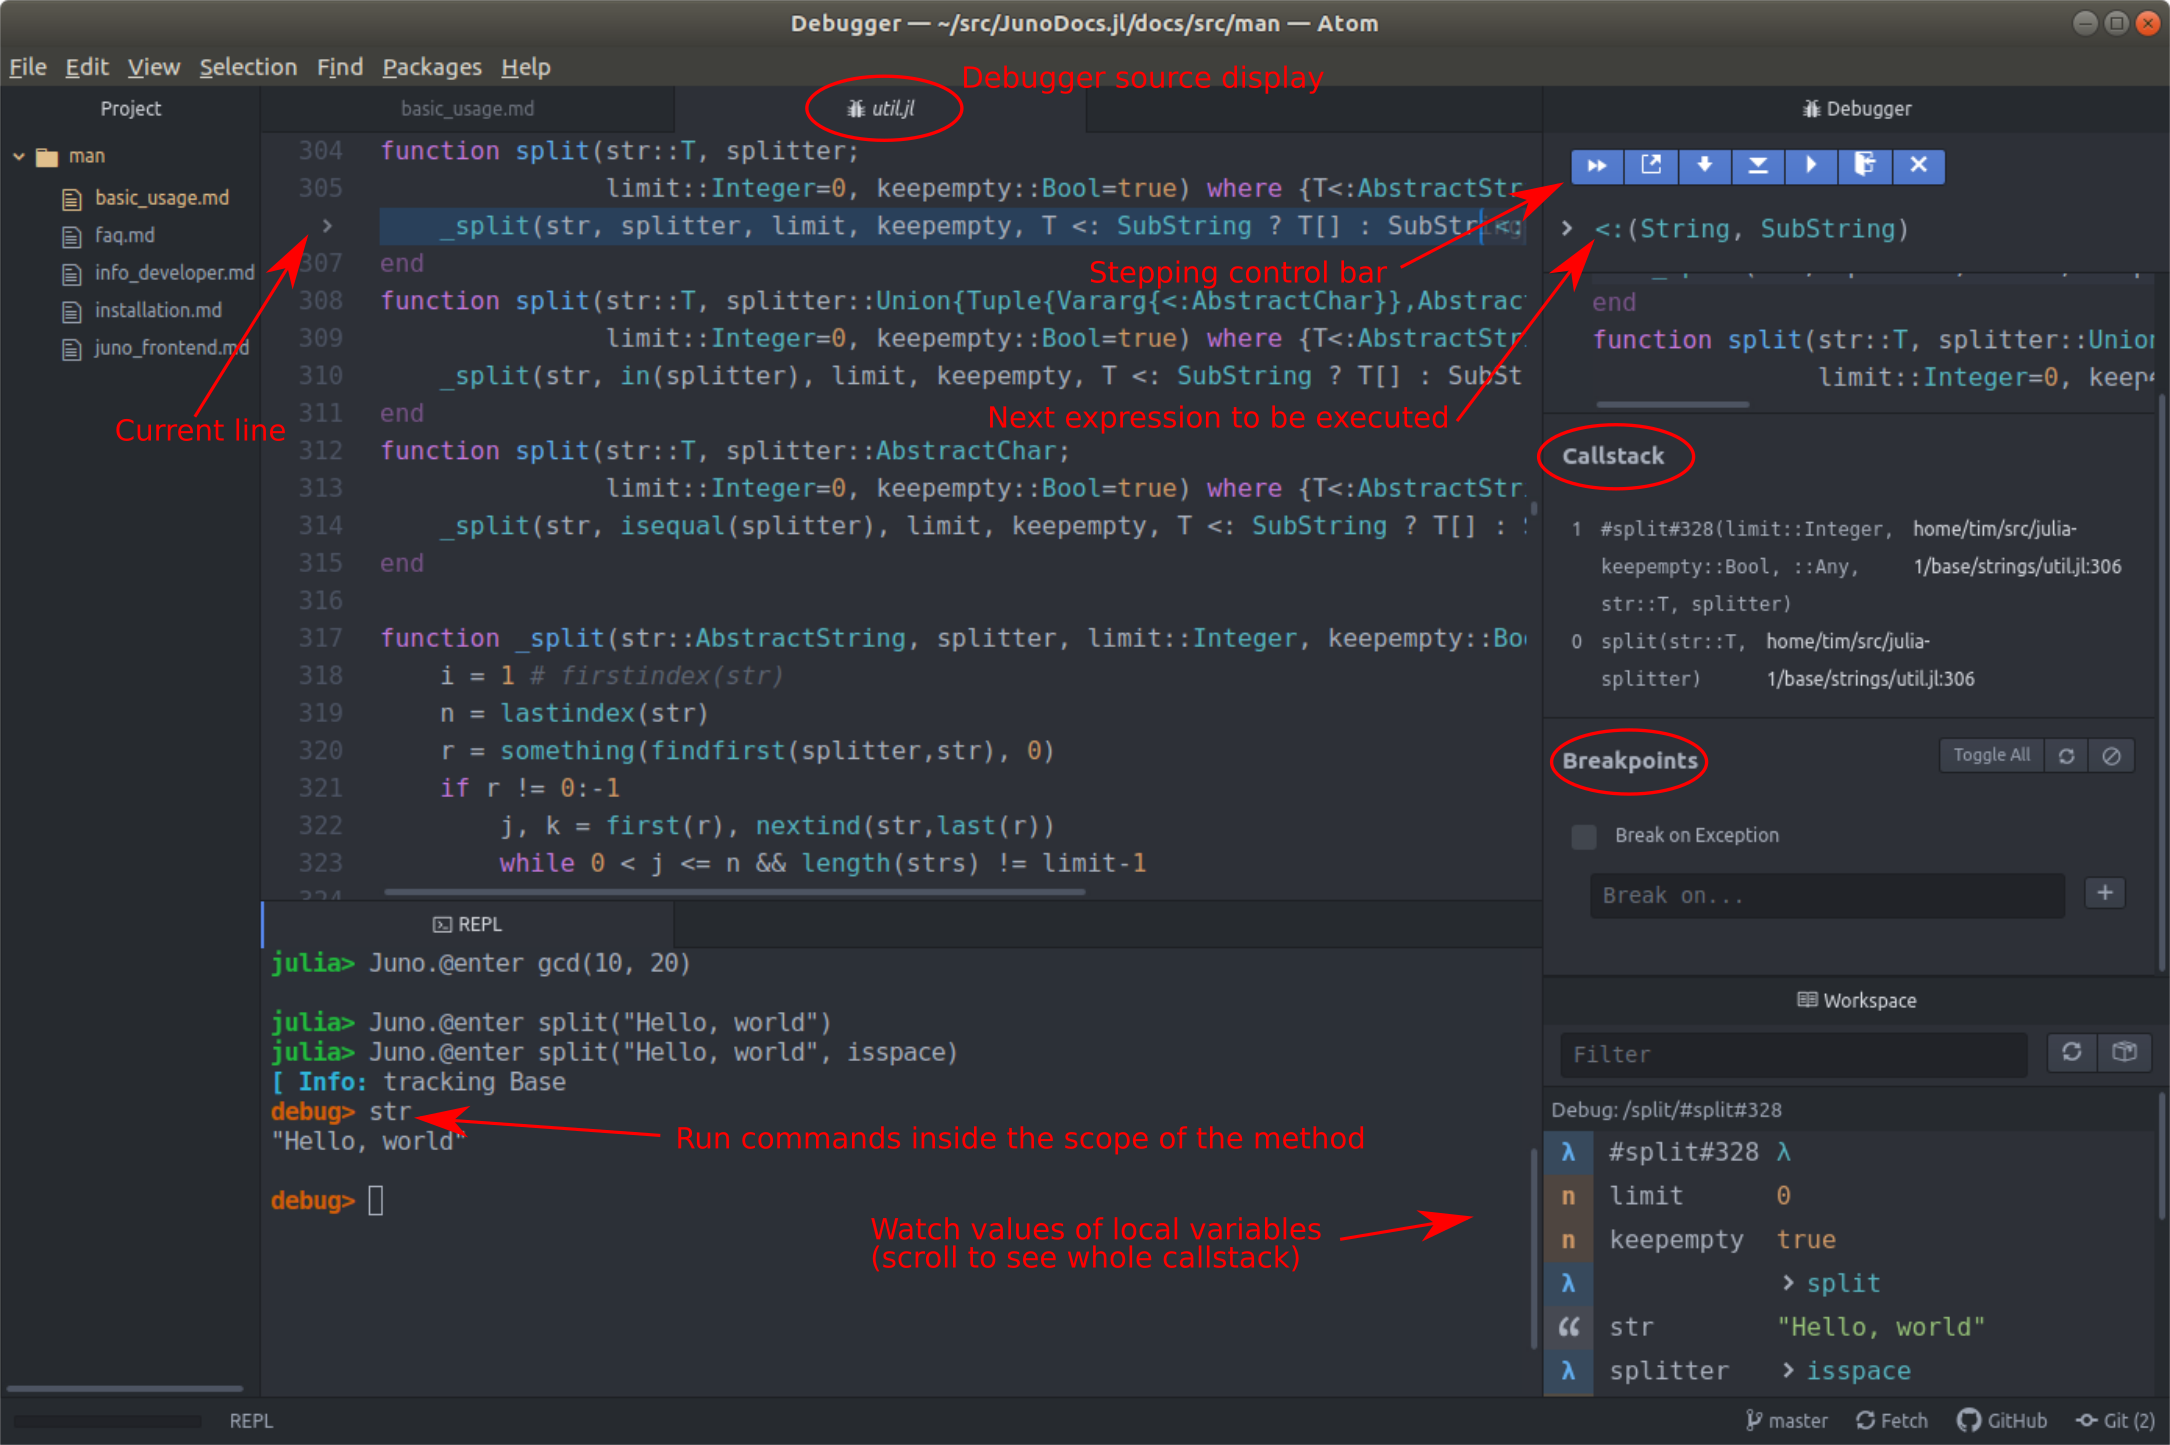Open the File menu

click(28, 67)
